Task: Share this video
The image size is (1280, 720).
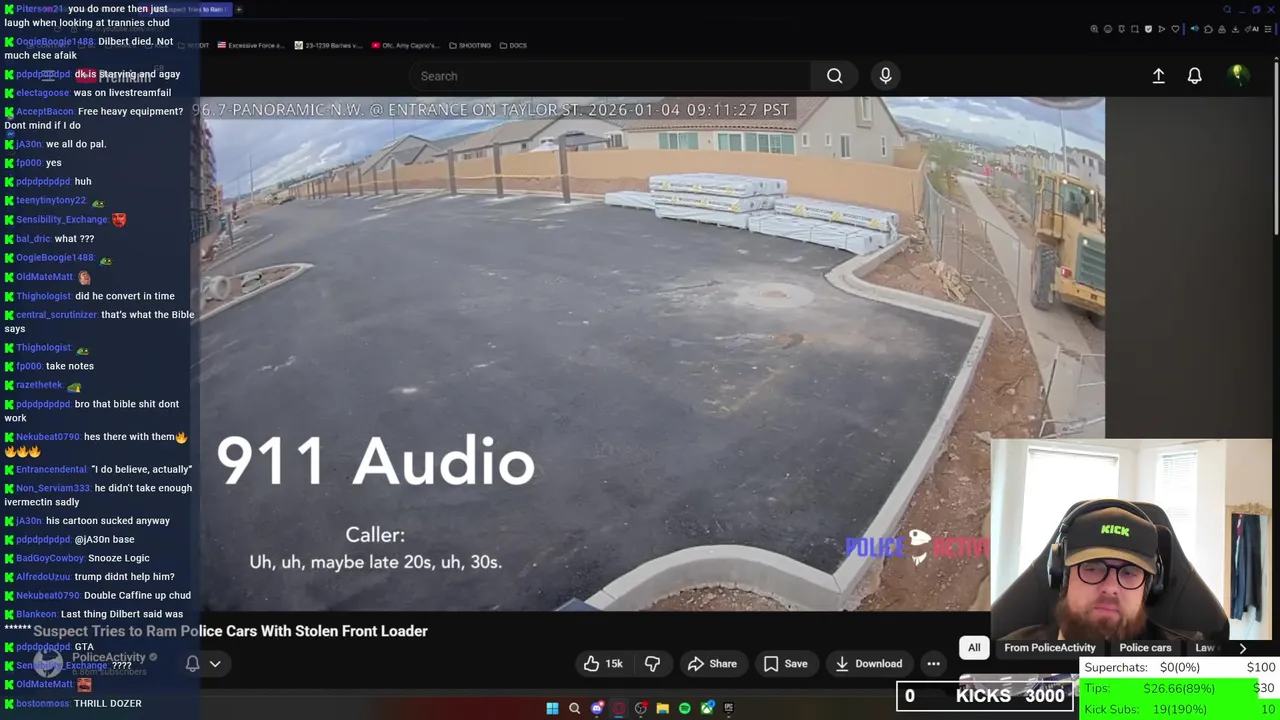Action: tap(711, 664)
